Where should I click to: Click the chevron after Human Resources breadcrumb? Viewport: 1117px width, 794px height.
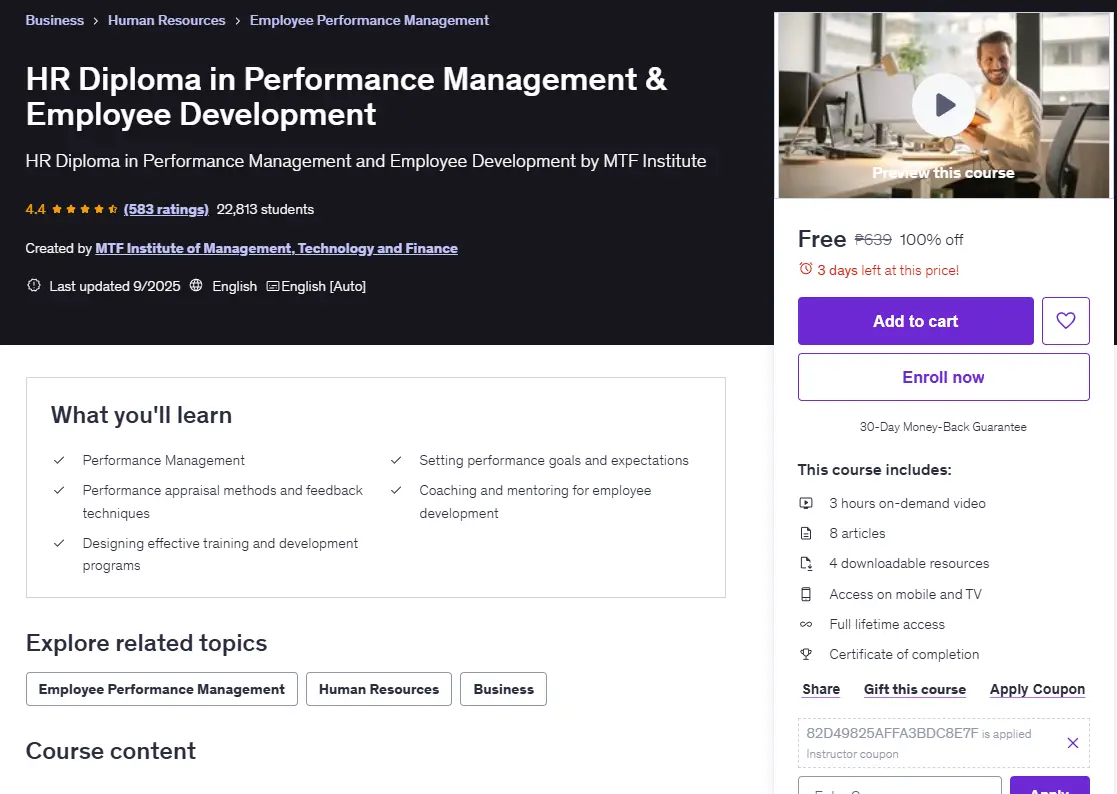tap(237, 21)
